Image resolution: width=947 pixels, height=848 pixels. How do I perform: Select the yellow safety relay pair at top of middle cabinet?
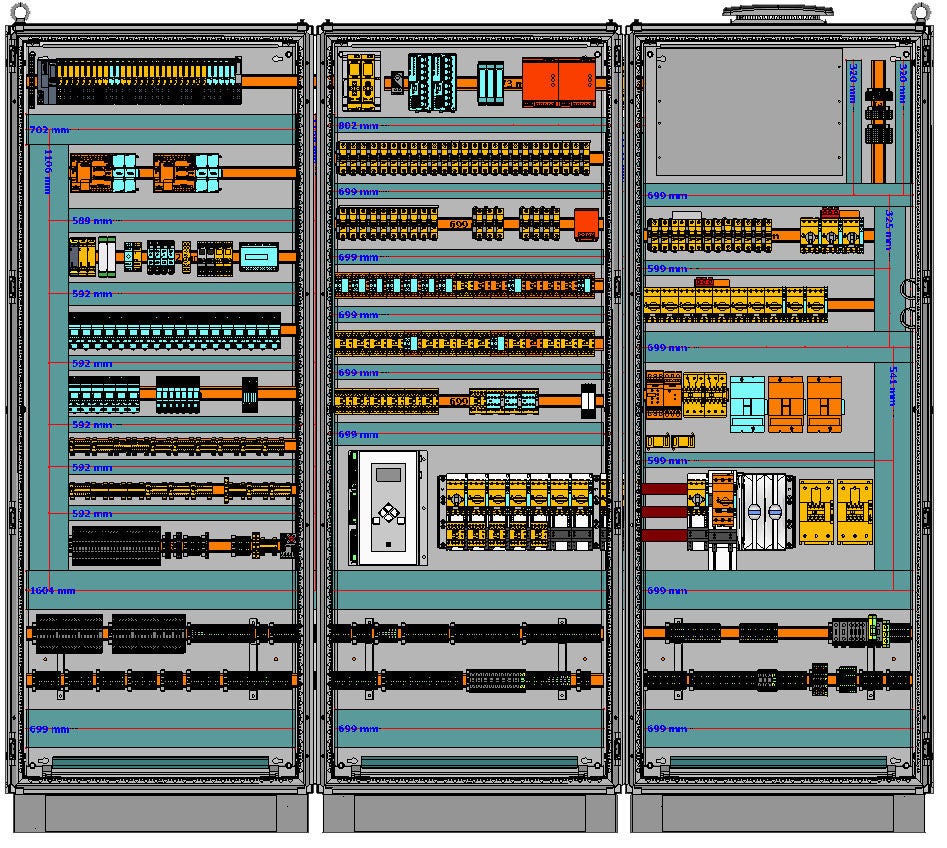(x=360, y=80)
